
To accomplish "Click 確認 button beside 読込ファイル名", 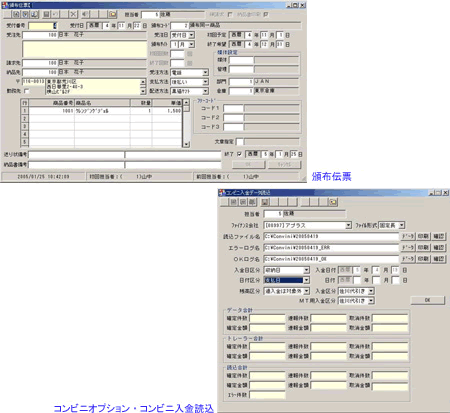I will pyautogui.click(x=439, y=236).
